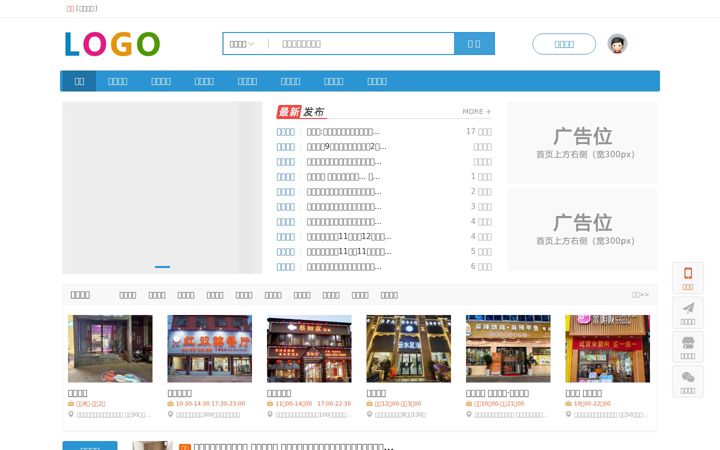Screen dimensions: 720x450
Task: Click the paper plane sidebar icon
Action: [688, 308]
